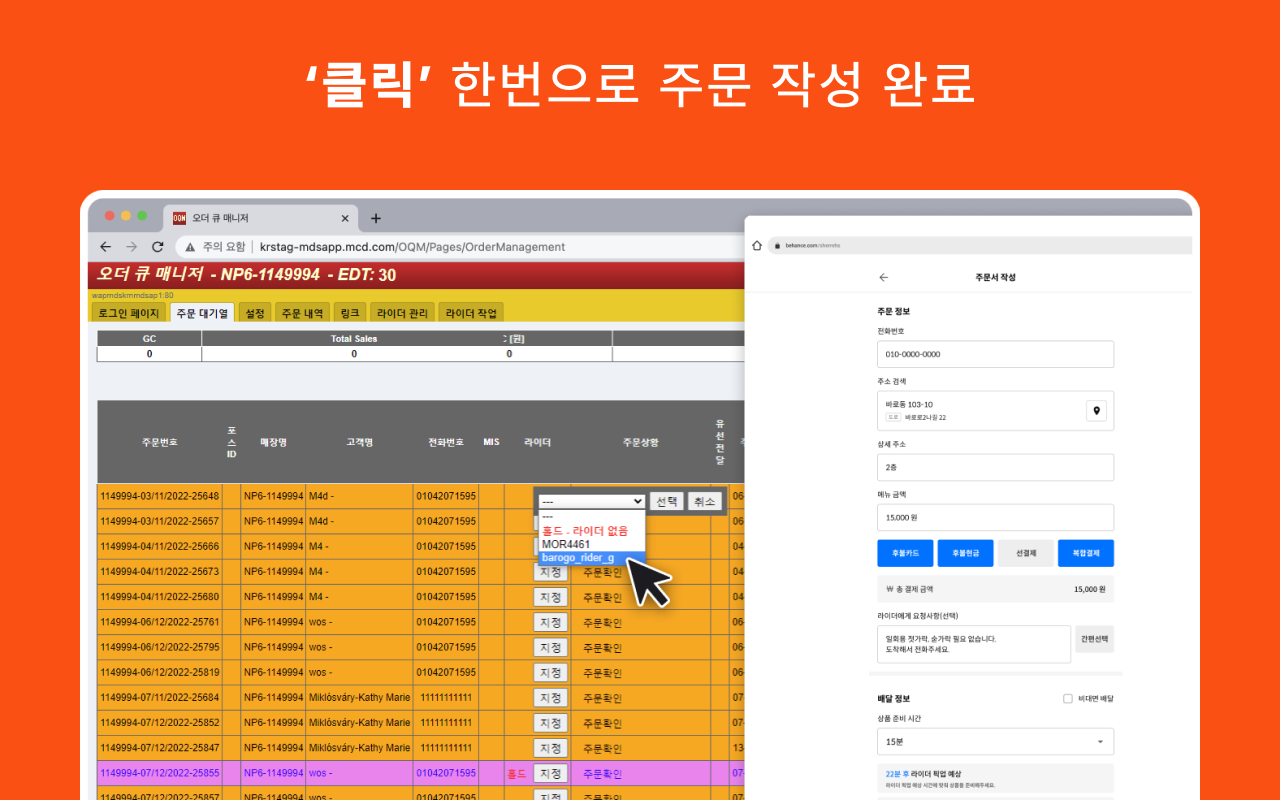Click 지정 for order 1149994-06/12/2022-25819

tap(550, 672)
